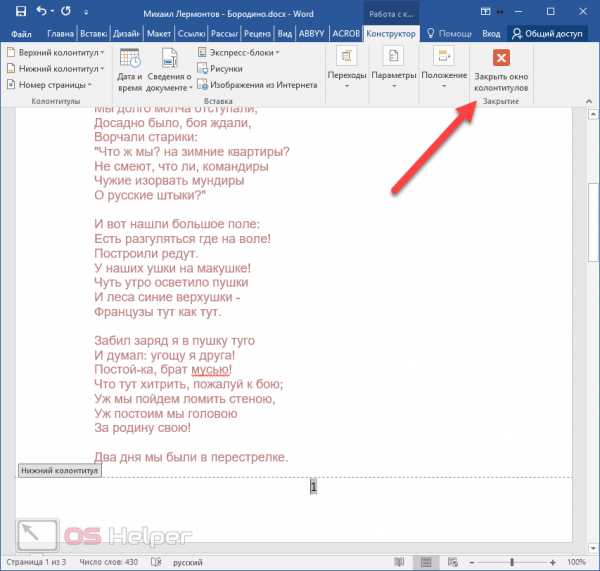Image resolution: width=600 pixels, height=571 pixels.
Task: Click the Число слов: 430 status item
Action: [x=109, y=562]
